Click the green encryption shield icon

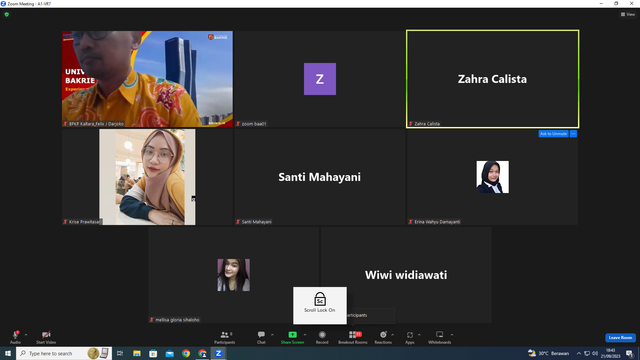7,14
